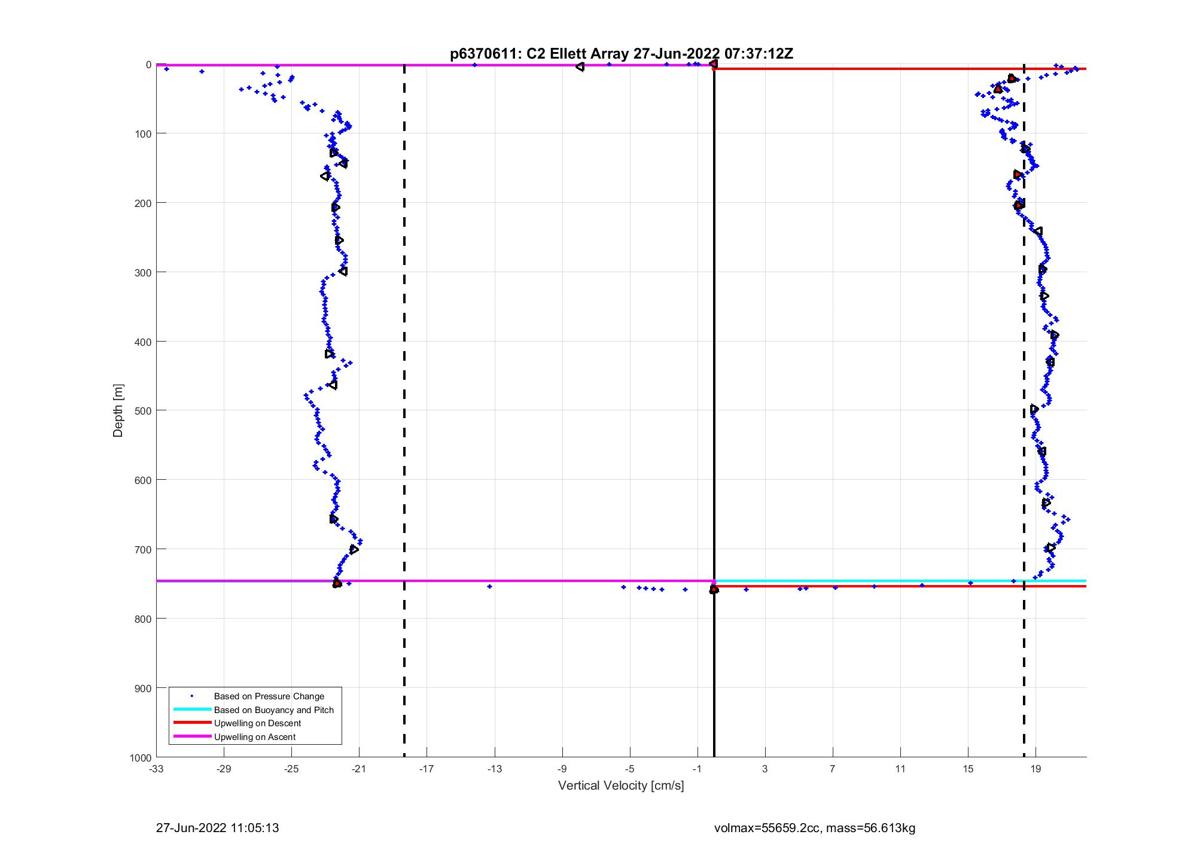Click the y-axis tick label '600'
Screen dimensions: 1200x851
(142, 480)
